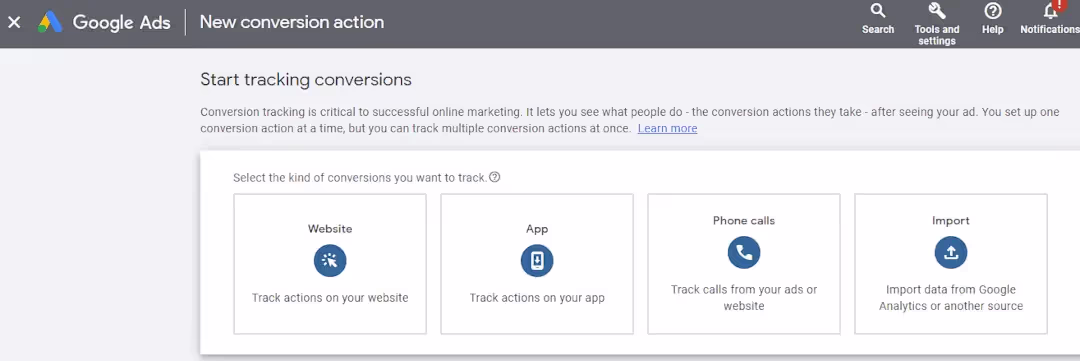Click the Google Ads wordmark text
Image resolution: width=1080 pixels, height=361 pixels.
(x=121, y=23)
